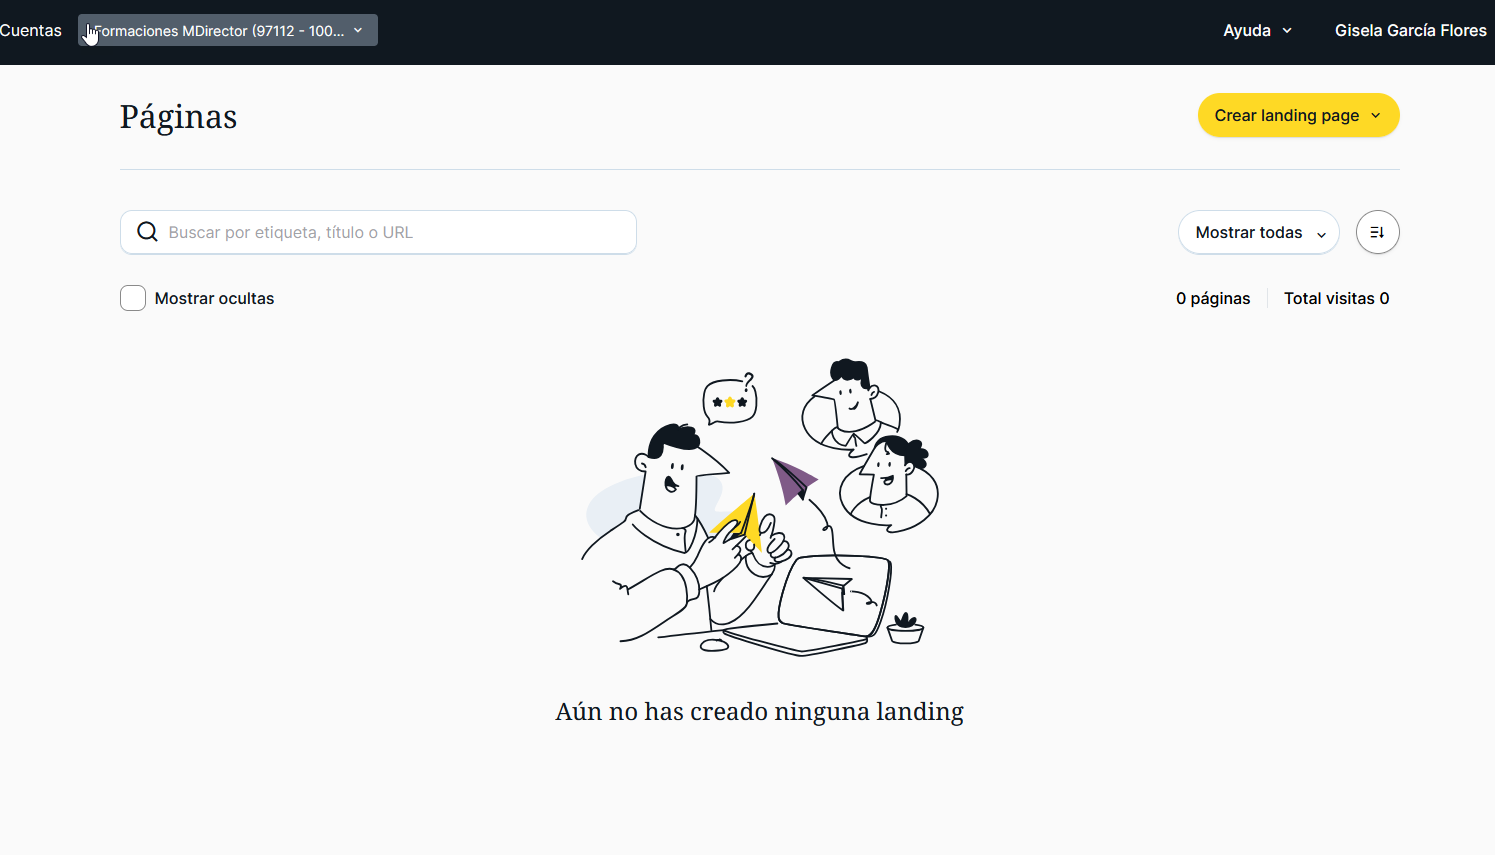Screen dimensions: 1495x855
Task: Click the 0 páginas counter
Action: pyautogui.click(x=1213, y=298)
